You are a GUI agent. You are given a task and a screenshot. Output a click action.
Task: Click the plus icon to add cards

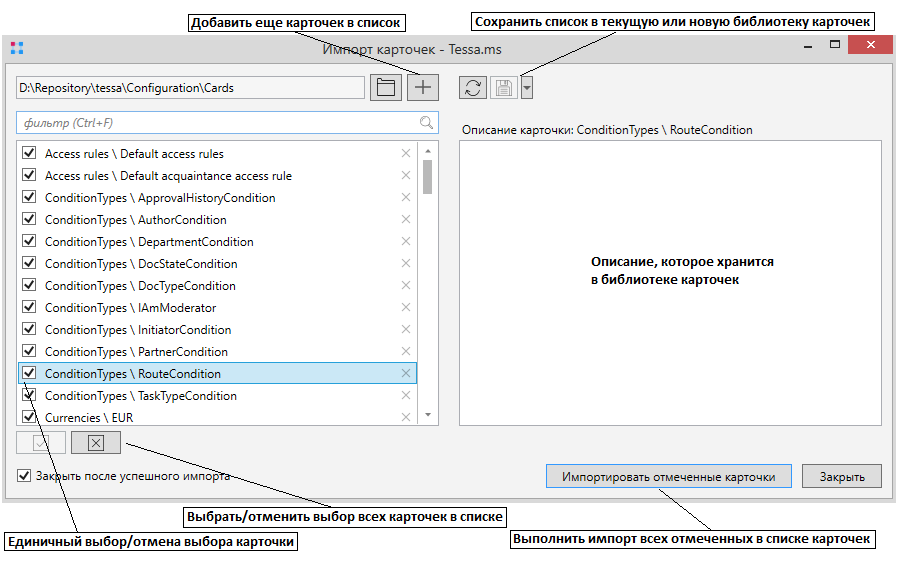click(x=423, y=88)
